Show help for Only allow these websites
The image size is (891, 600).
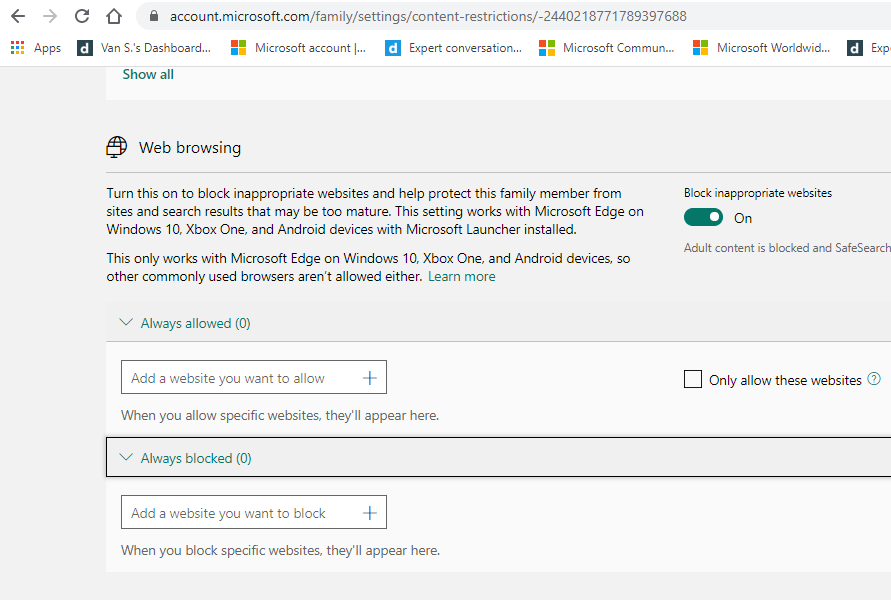[874, 378]
